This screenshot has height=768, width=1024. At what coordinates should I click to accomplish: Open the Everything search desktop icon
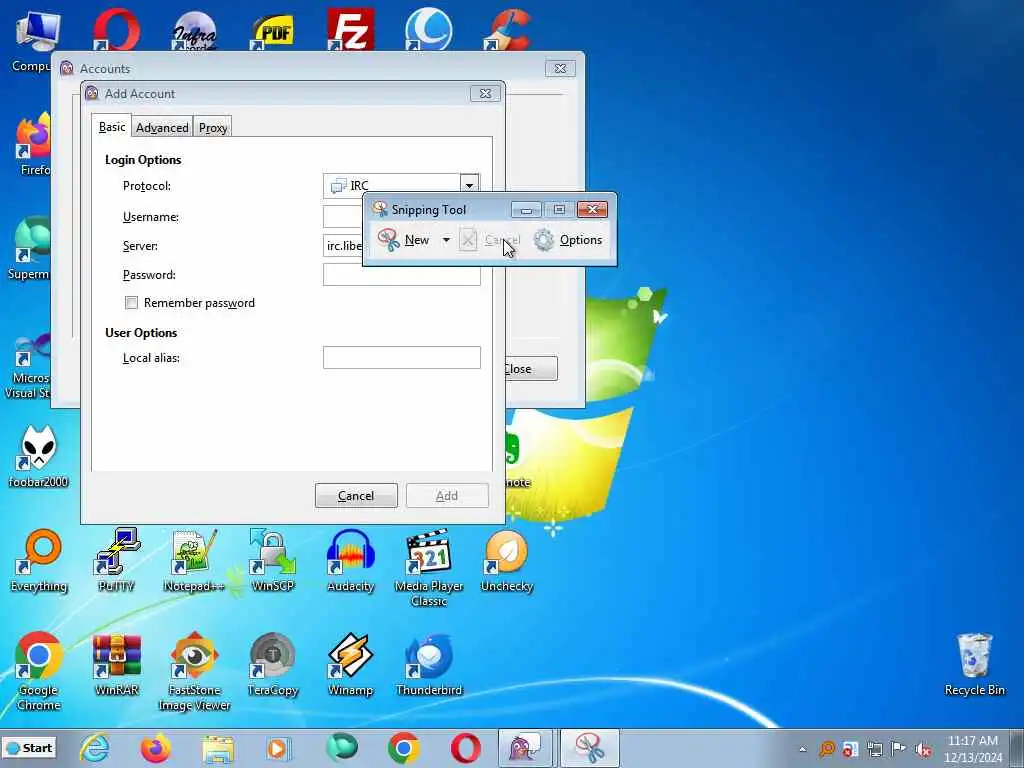tap(39, 561)
